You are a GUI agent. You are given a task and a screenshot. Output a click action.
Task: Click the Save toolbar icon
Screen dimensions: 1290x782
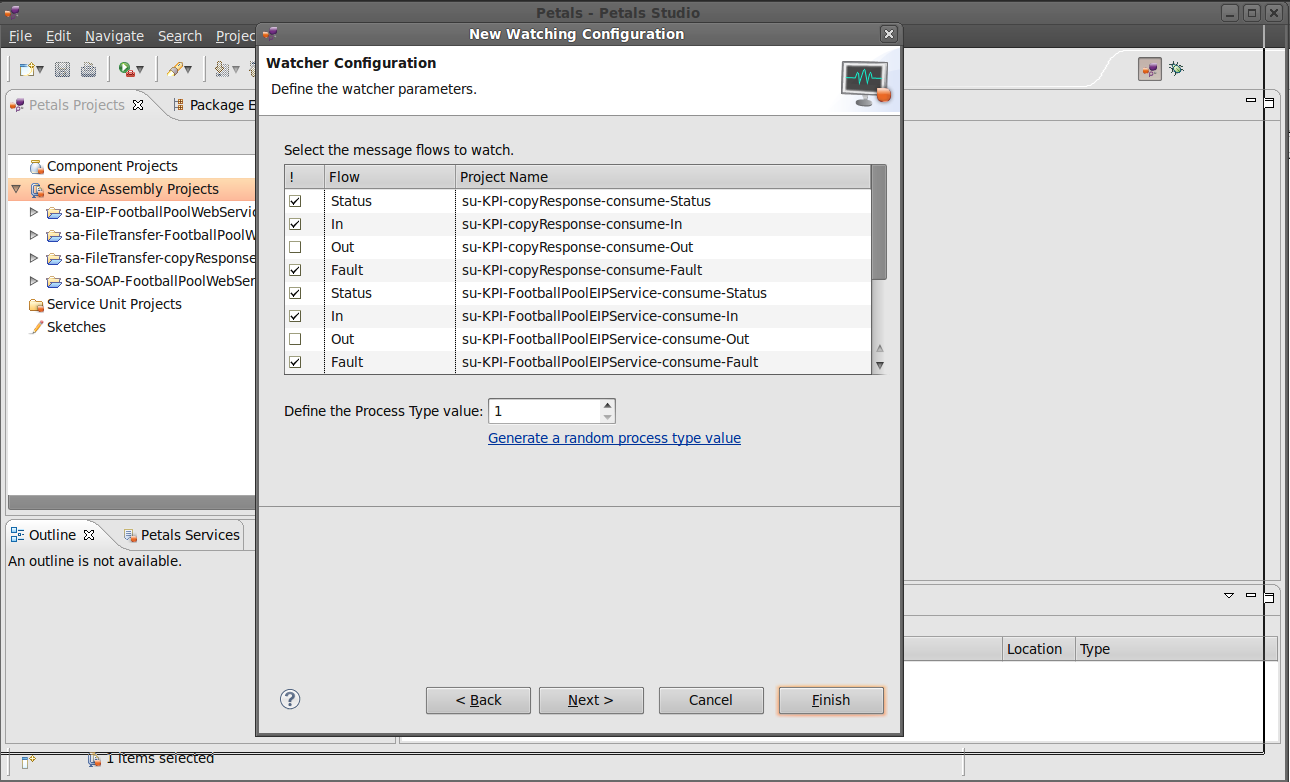[62, 69]
